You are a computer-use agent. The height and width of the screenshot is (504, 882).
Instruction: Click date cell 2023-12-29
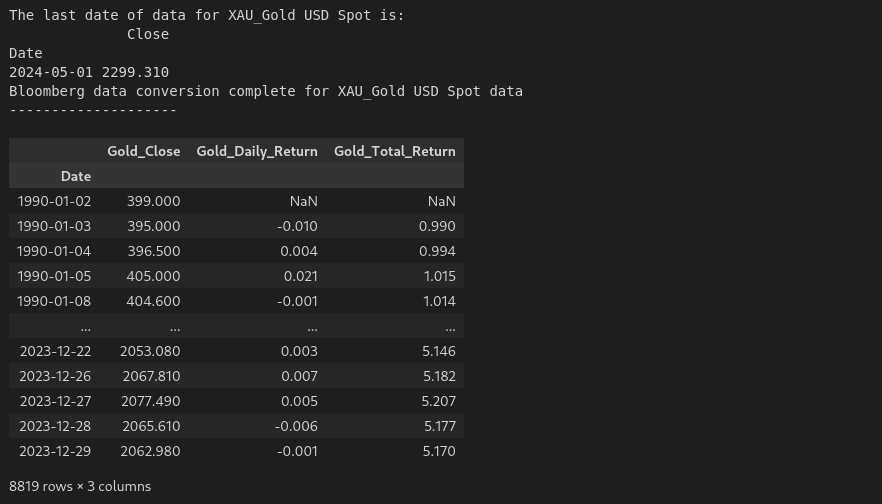click(55, 451)
